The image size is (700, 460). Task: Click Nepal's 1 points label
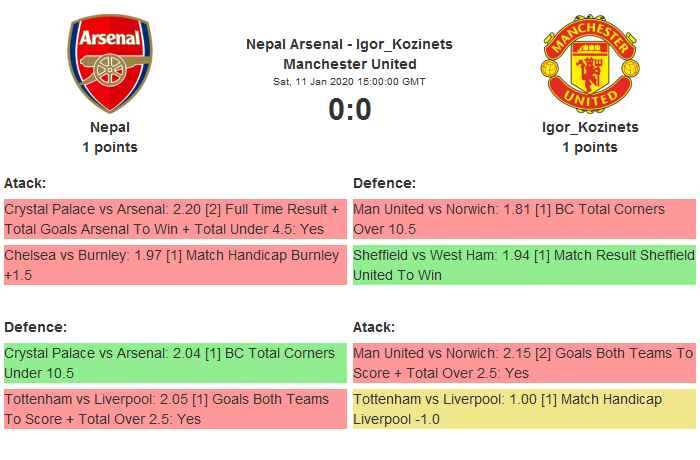pyautogui.click(x=110, y=147)
